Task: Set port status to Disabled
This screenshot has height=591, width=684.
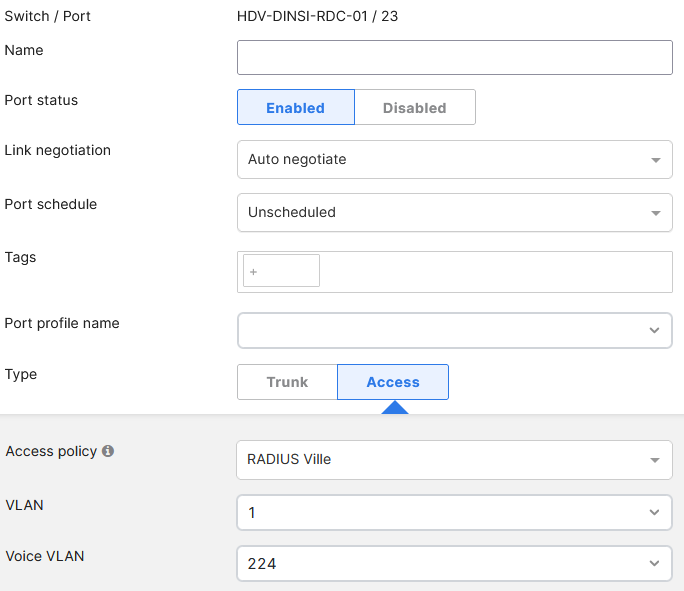Action: point(415,107)
